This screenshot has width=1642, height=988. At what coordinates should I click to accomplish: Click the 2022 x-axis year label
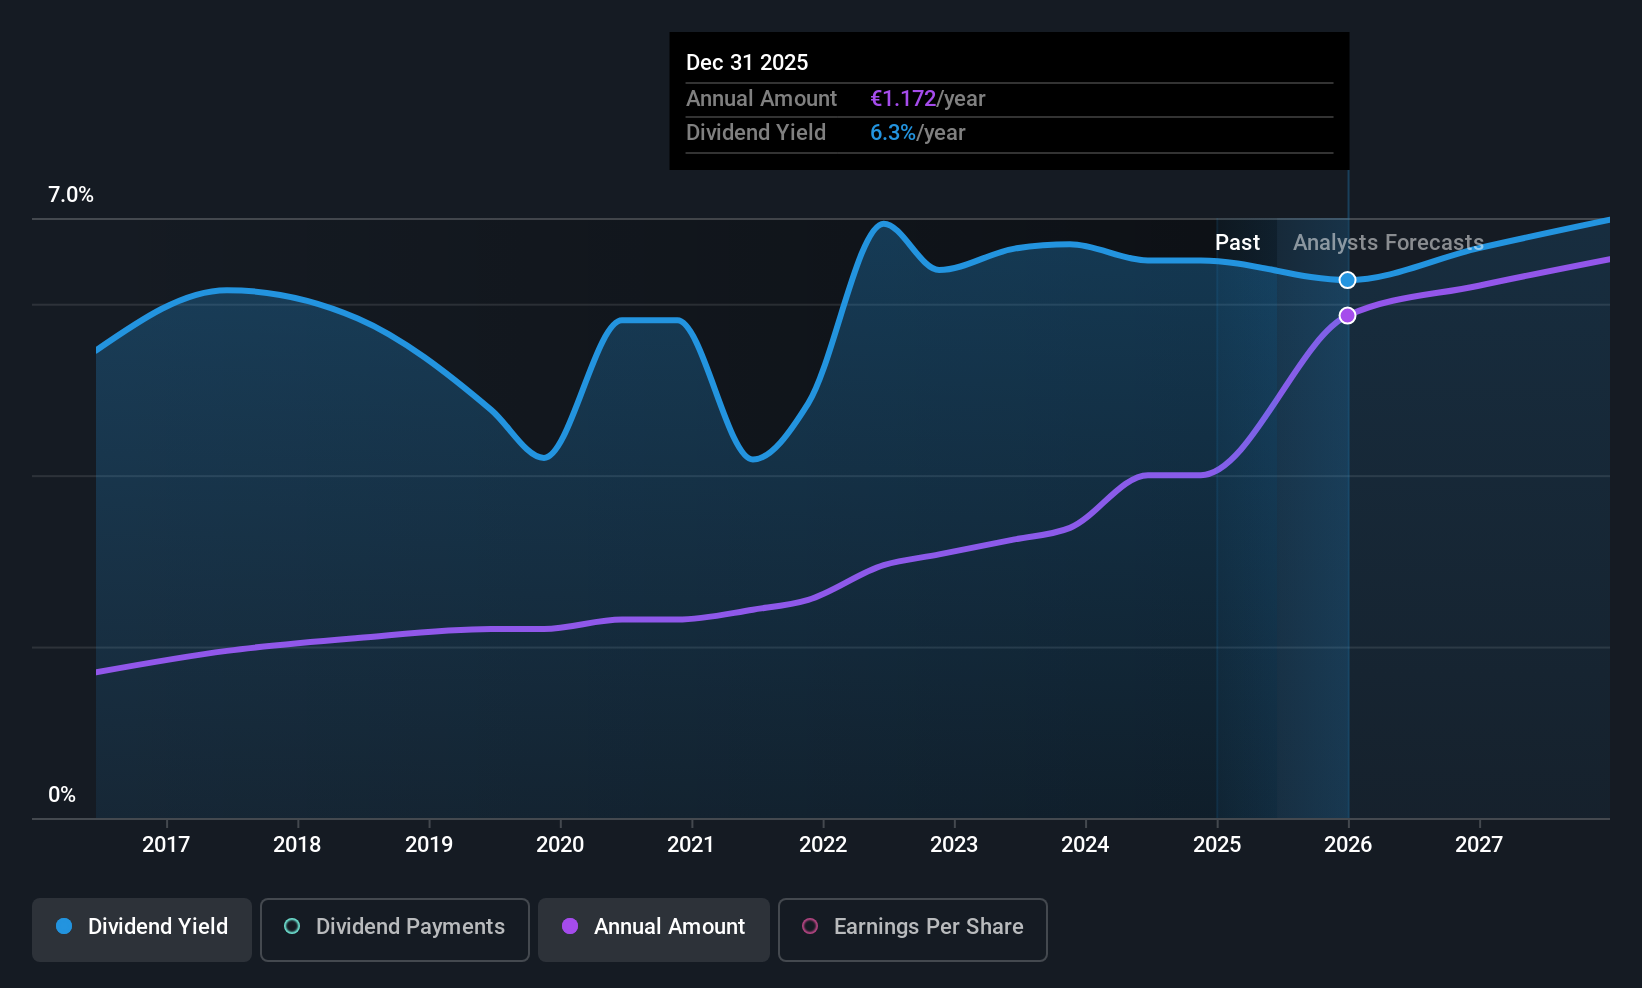(823, 844)
